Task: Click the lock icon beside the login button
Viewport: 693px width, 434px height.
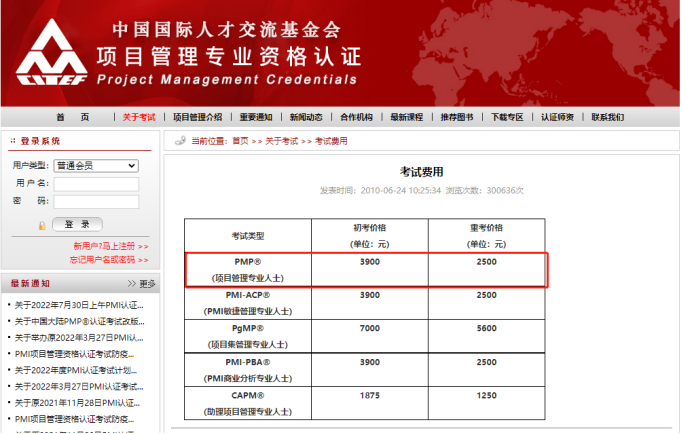Action: (42, 225)
